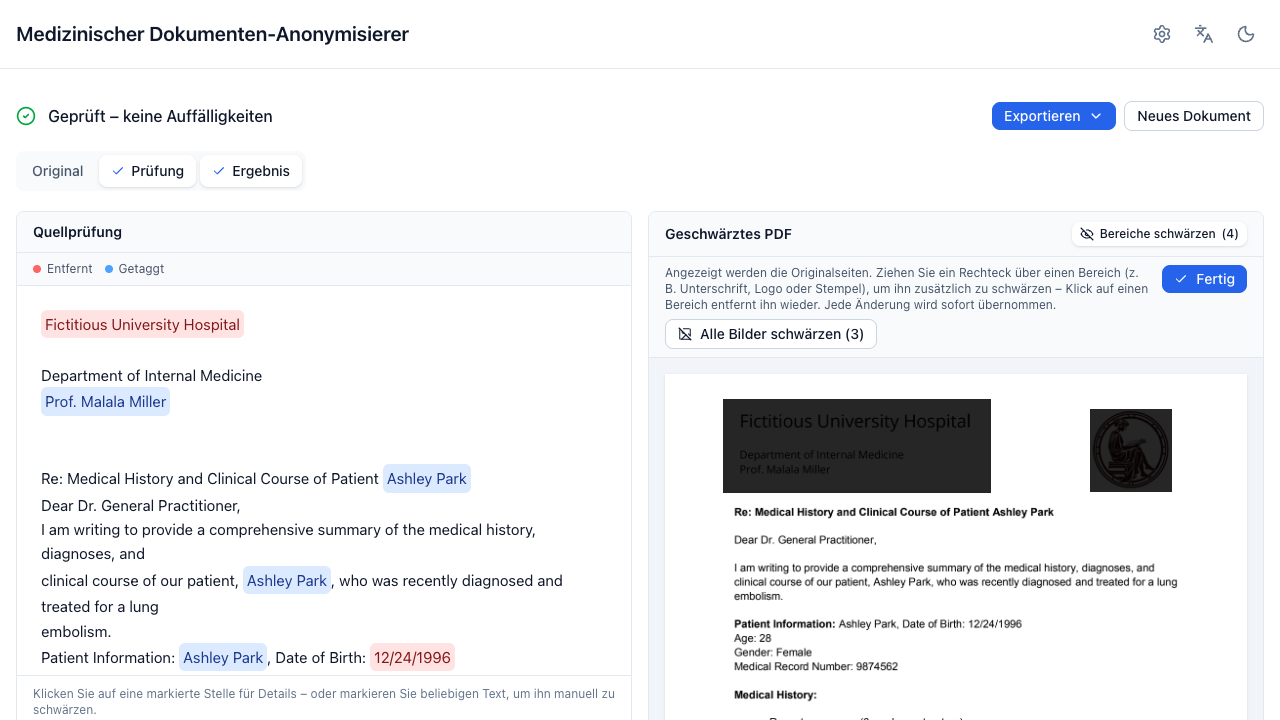Open the Exportieren dropdown
Screen dimensions: 1280x720
[x=1053, y=116]
